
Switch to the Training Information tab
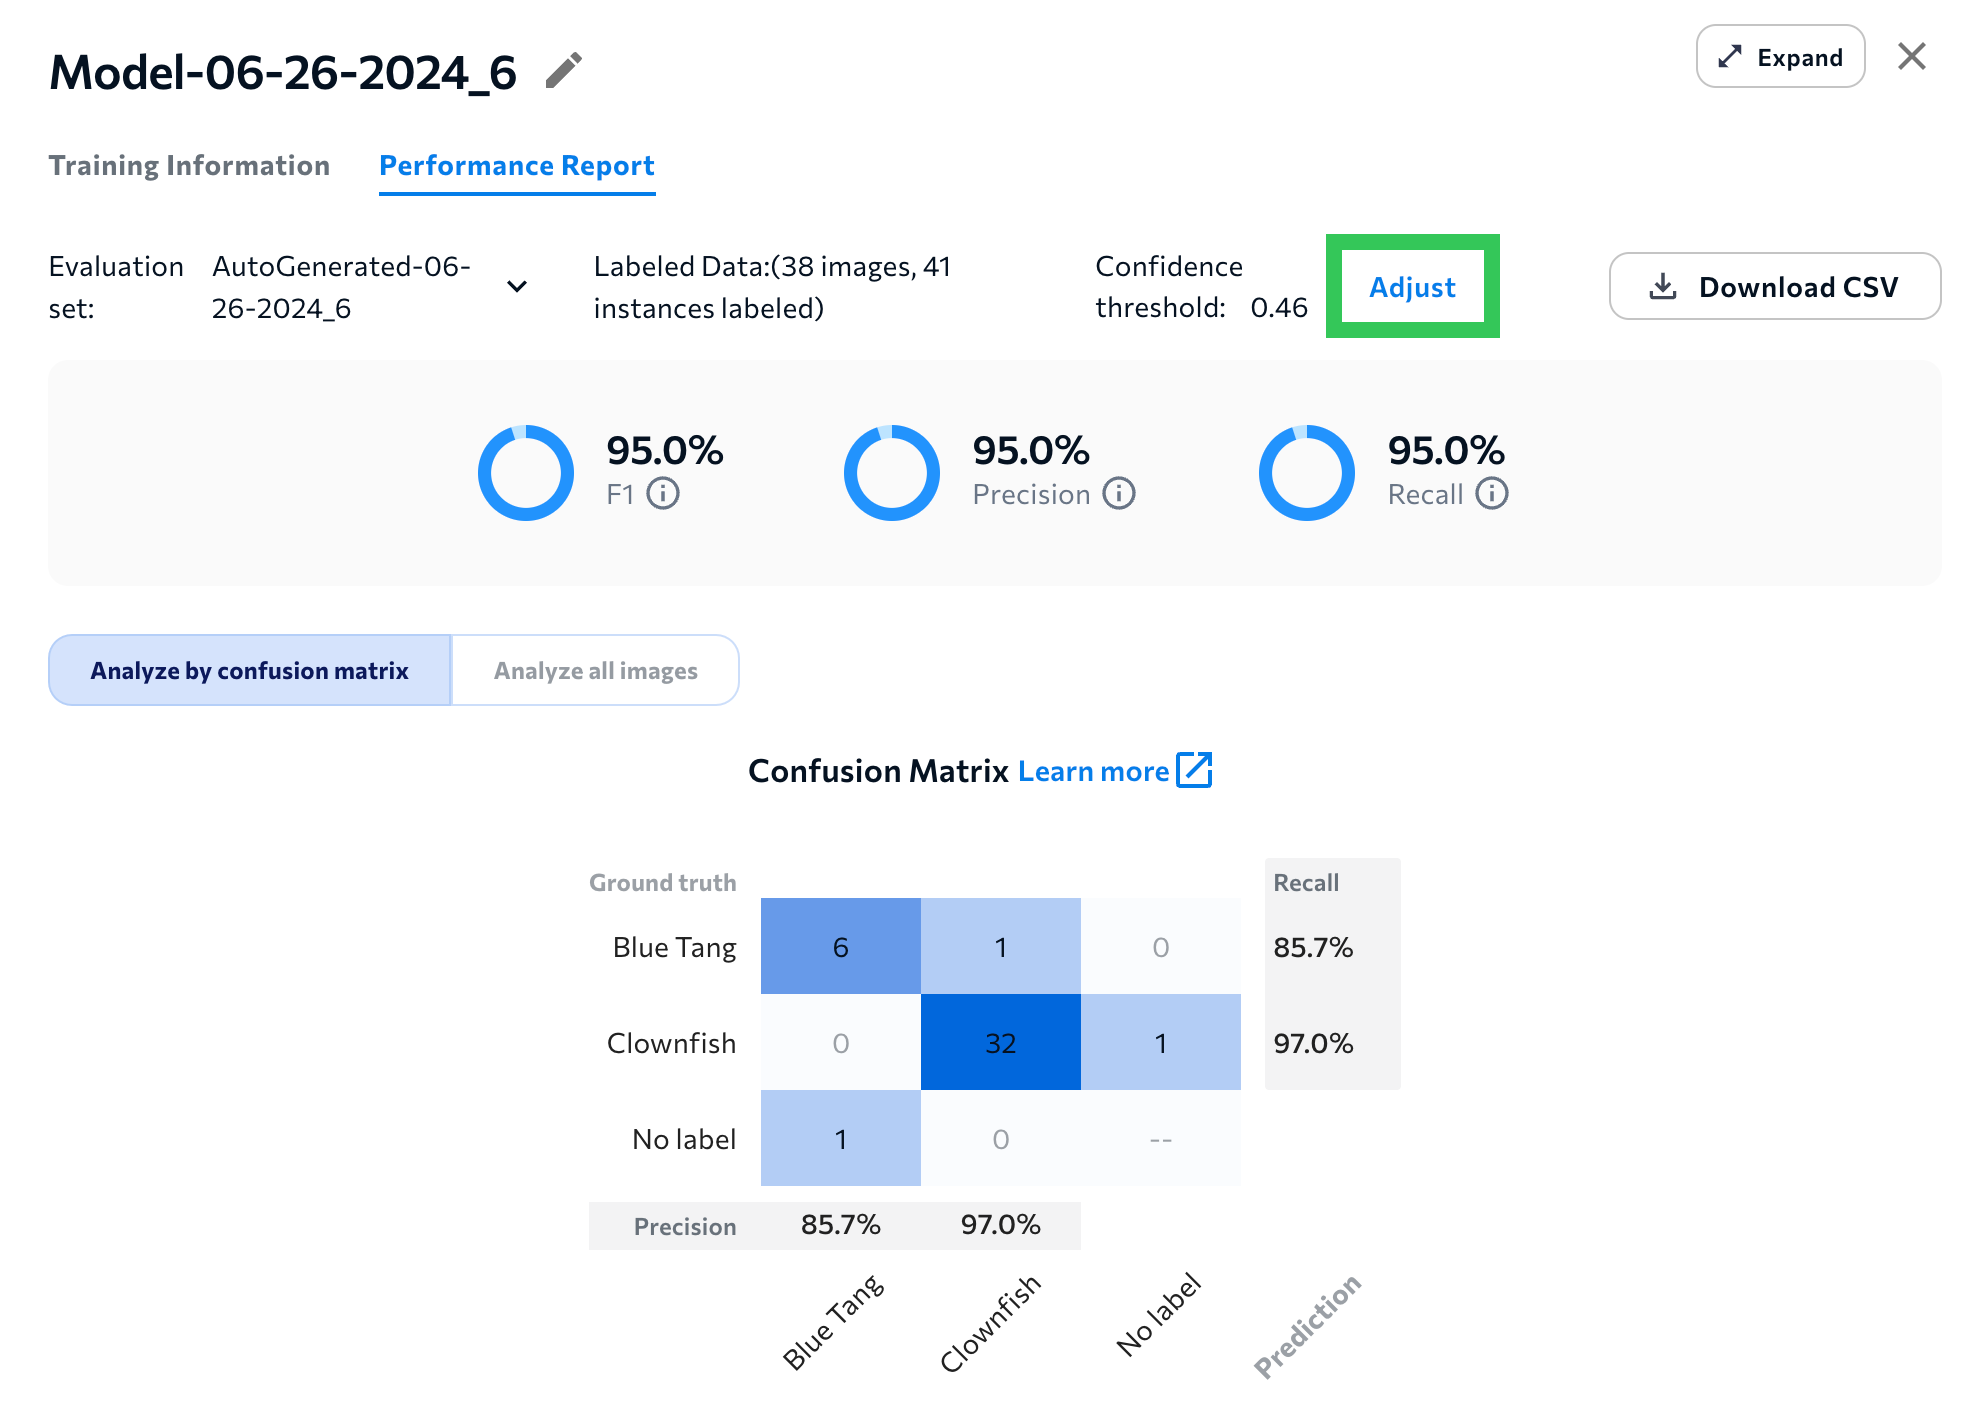pyautogui.click(x=190, y=165)
